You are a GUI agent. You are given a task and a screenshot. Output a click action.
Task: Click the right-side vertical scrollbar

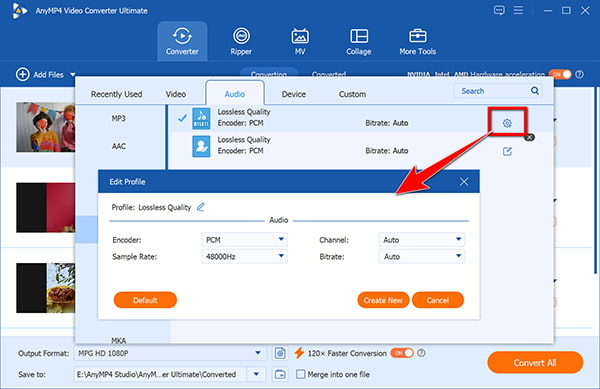pyautogui.click(x=595, y=180)
